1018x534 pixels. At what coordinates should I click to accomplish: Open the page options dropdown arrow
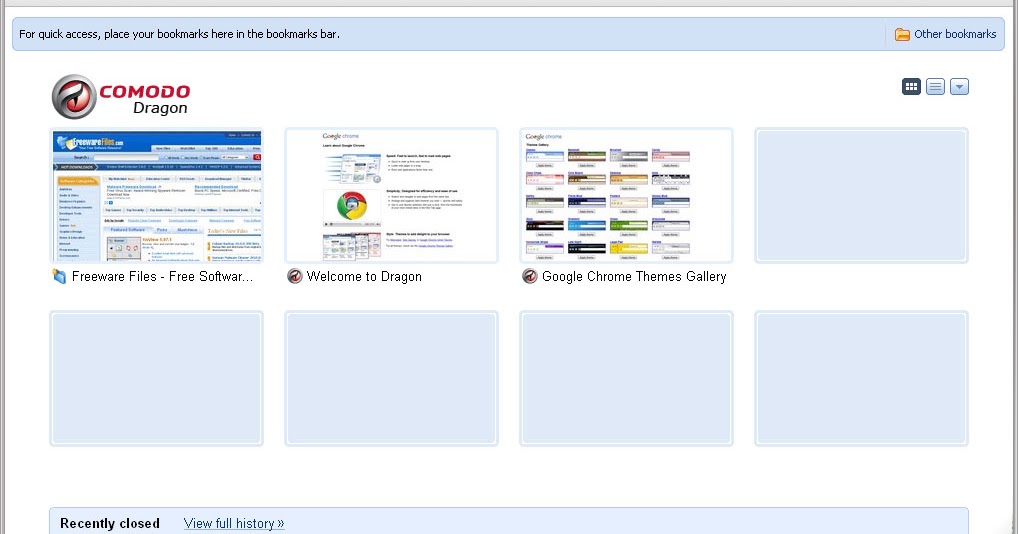(x=959, y=86)
